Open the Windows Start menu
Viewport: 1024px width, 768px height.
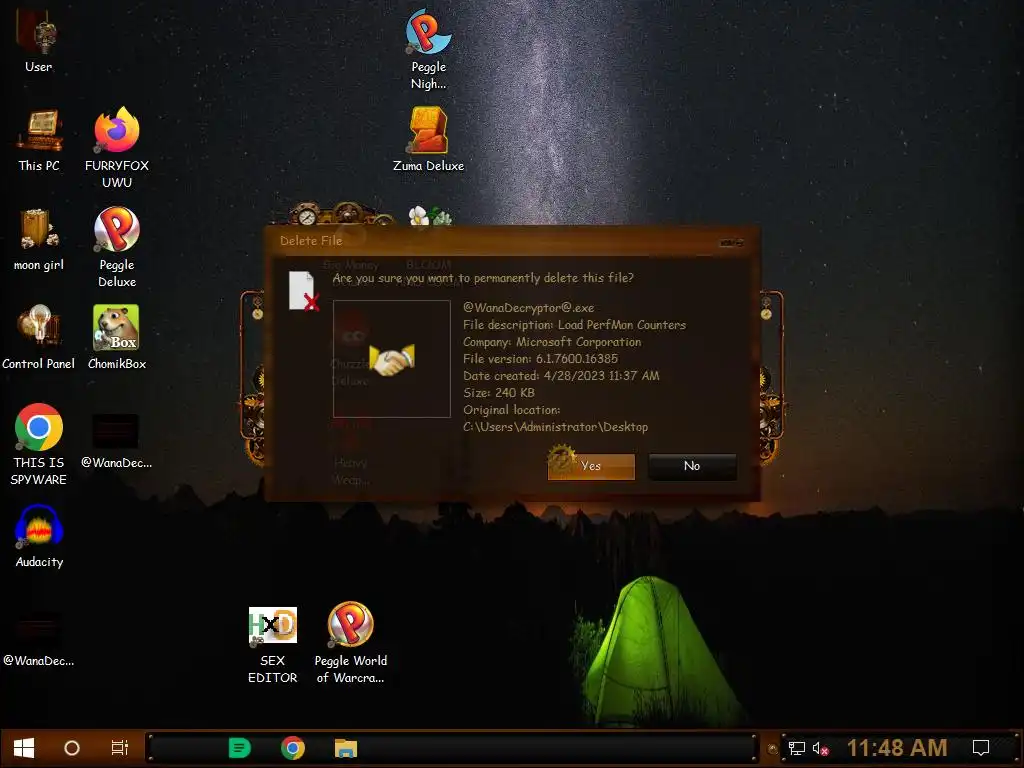pos(24,748)
